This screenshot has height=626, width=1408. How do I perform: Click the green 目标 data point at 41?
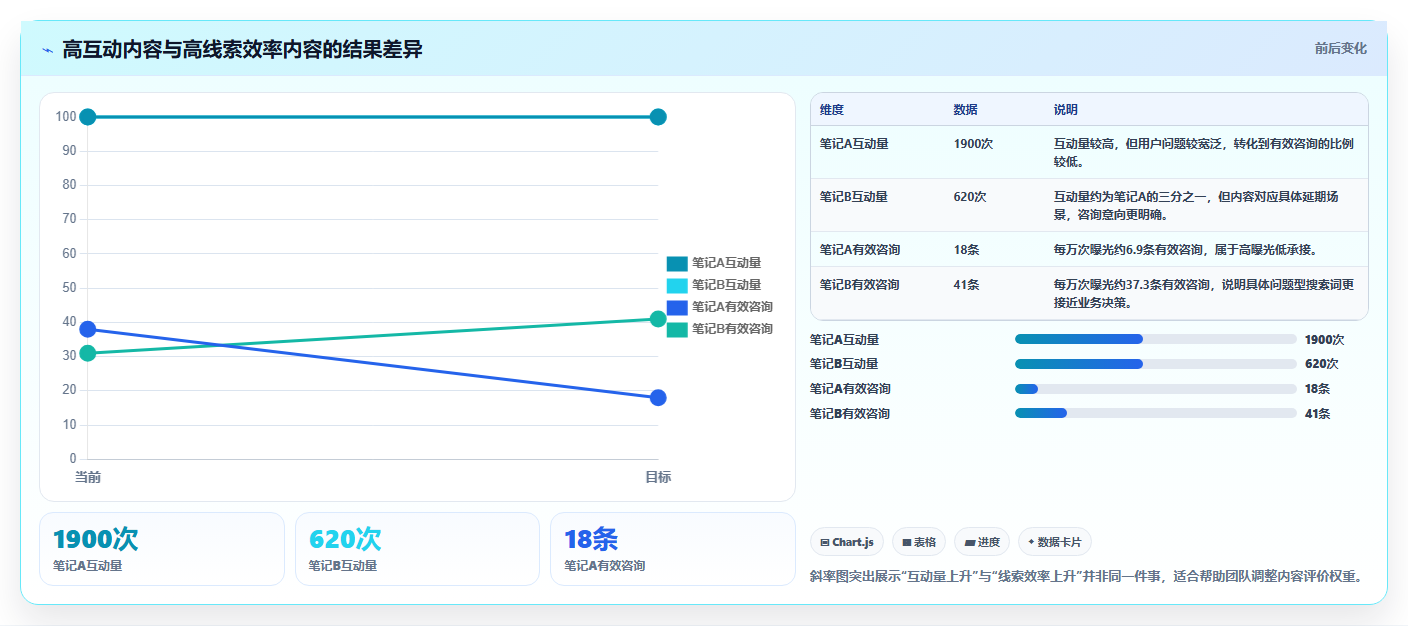(x=658, y=319)
